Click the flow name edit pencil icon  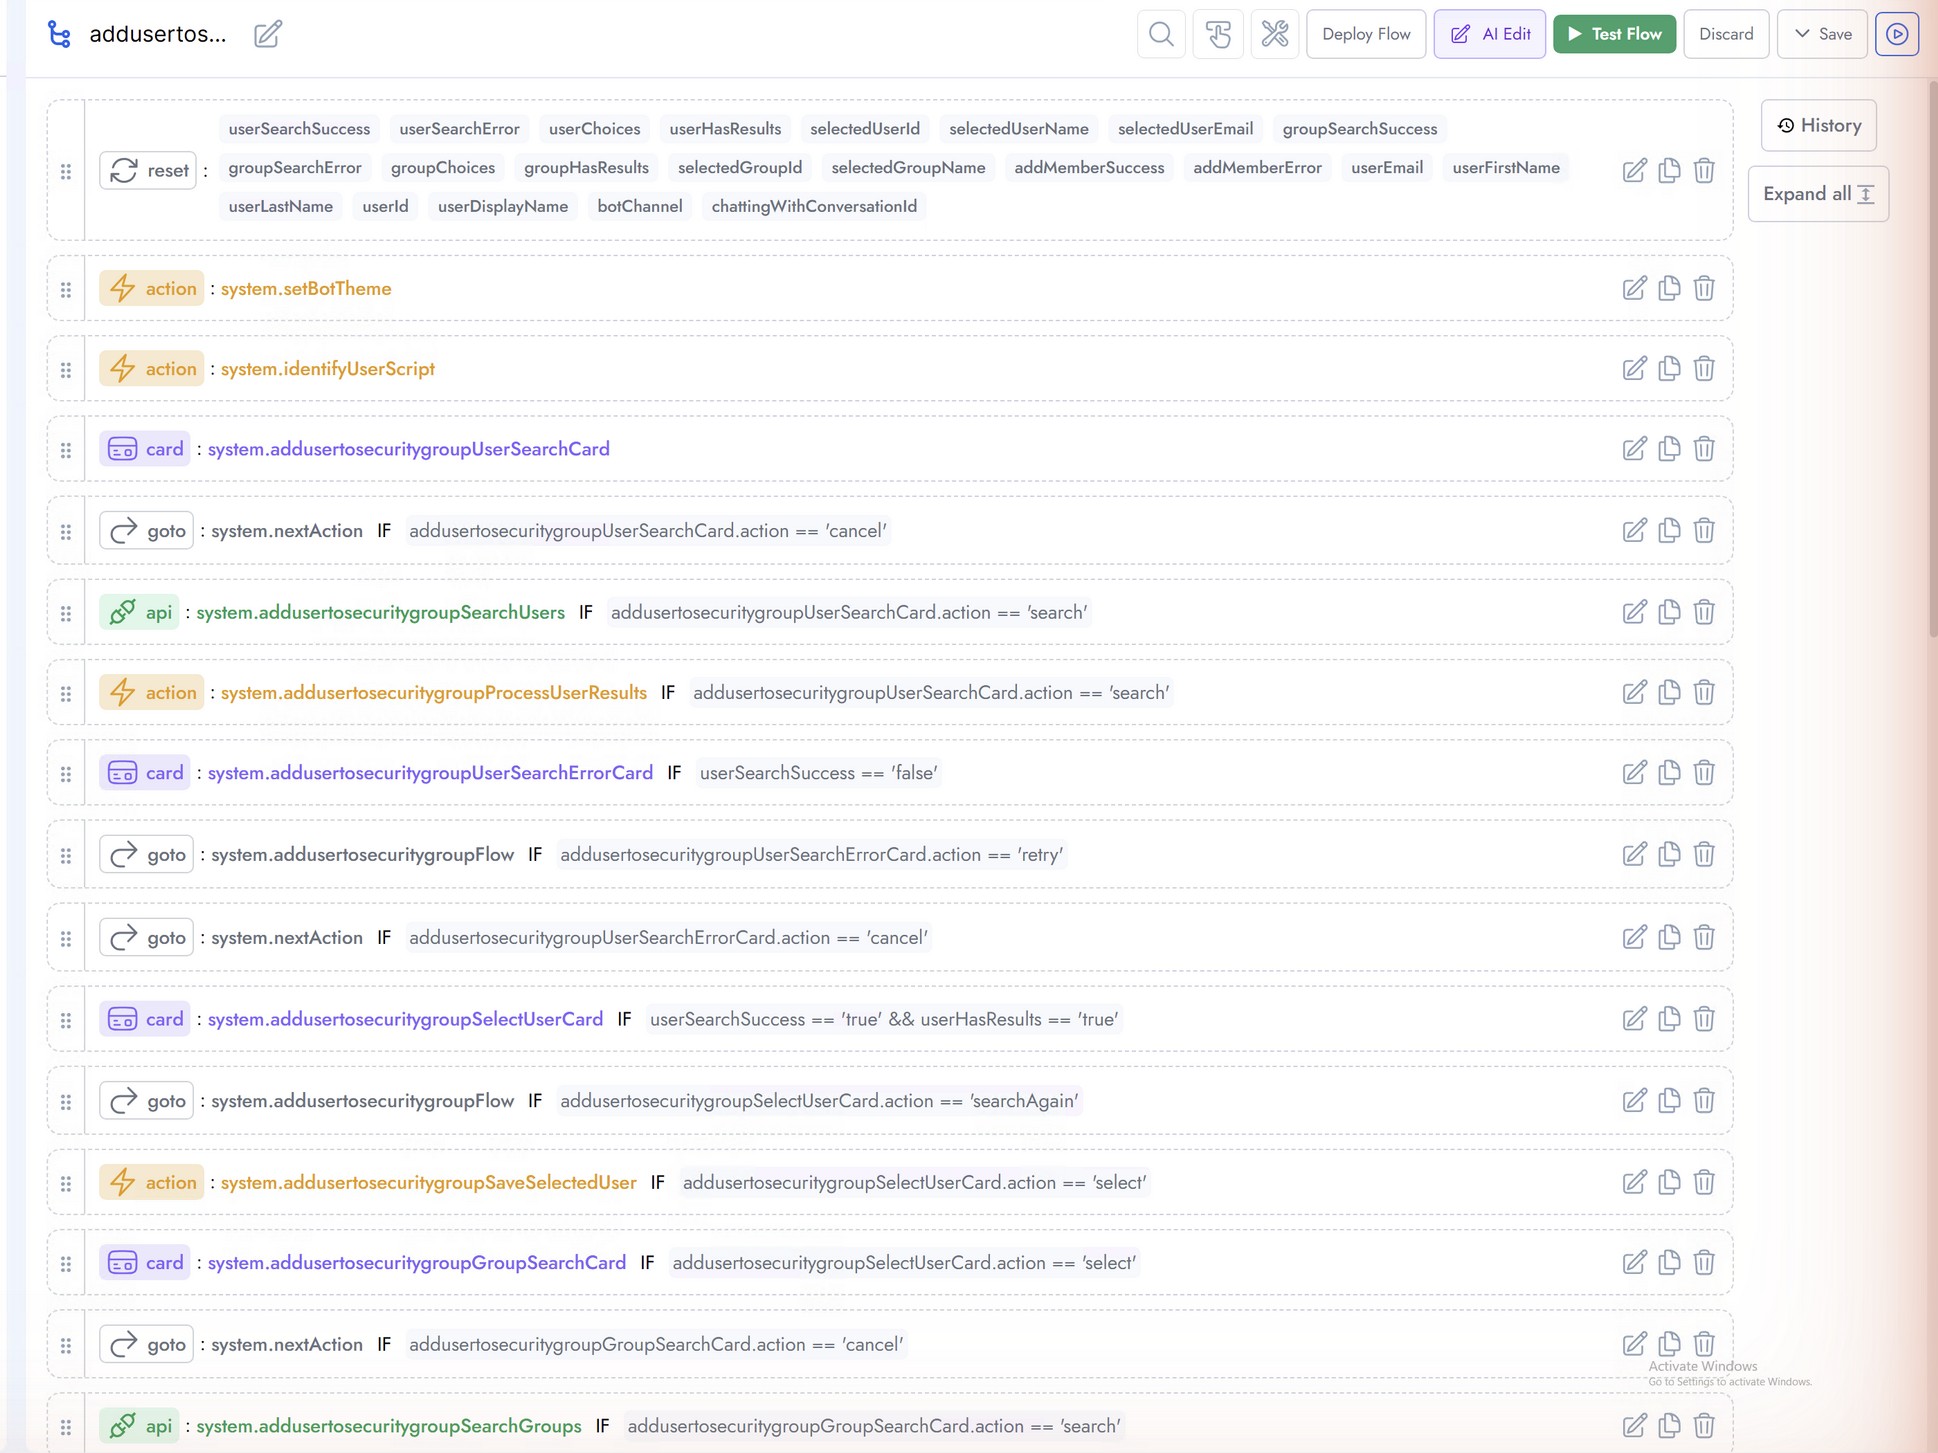(267, 34)
